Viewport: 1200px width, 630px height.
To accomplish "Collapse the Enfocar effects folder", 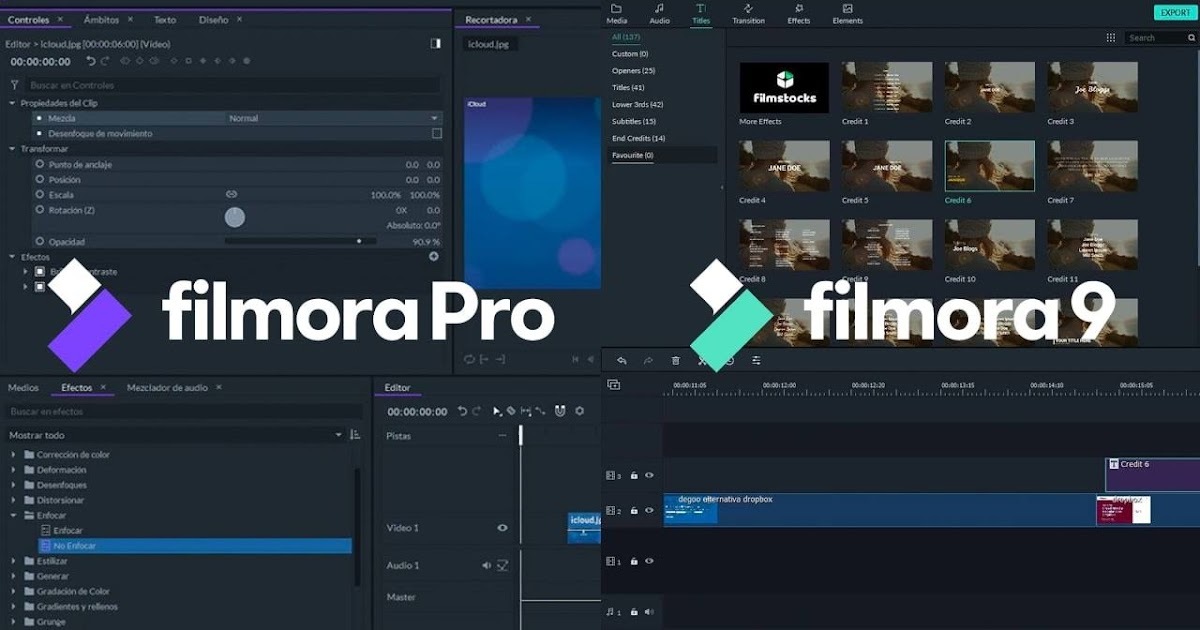I will click(15, 516).
